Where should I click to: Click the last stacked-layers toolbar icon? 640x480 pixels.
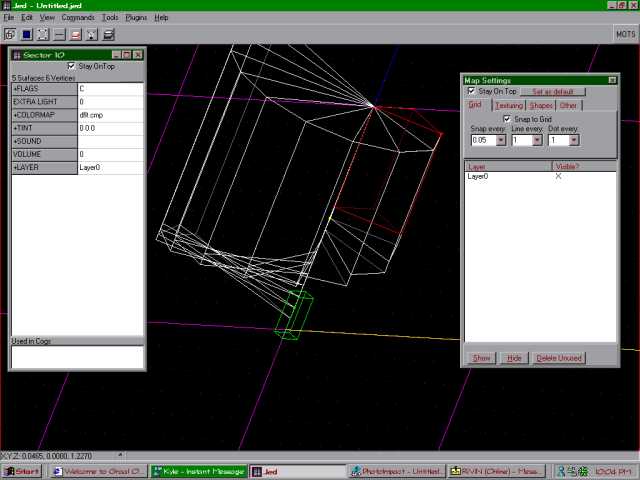[108, 35]
